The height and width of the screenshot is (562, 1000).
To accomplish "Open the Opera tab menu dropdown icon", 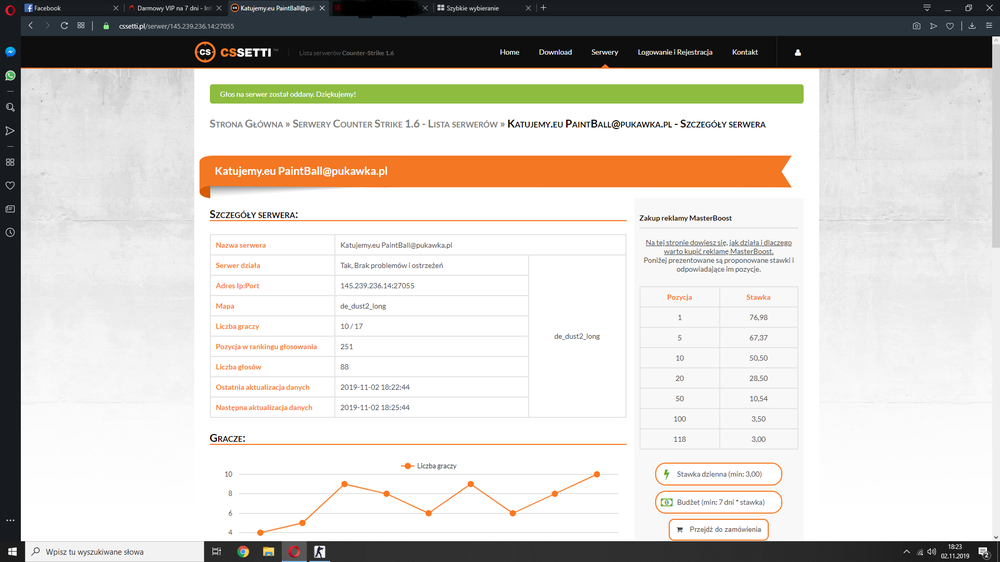I will click(927, 8).
